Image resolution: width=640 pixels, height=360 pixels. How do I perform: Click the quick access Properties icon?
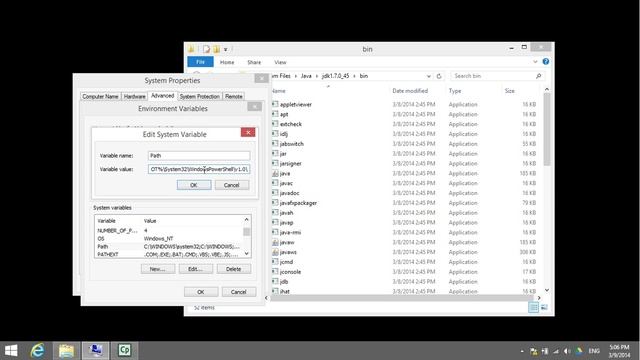[206, 49]
